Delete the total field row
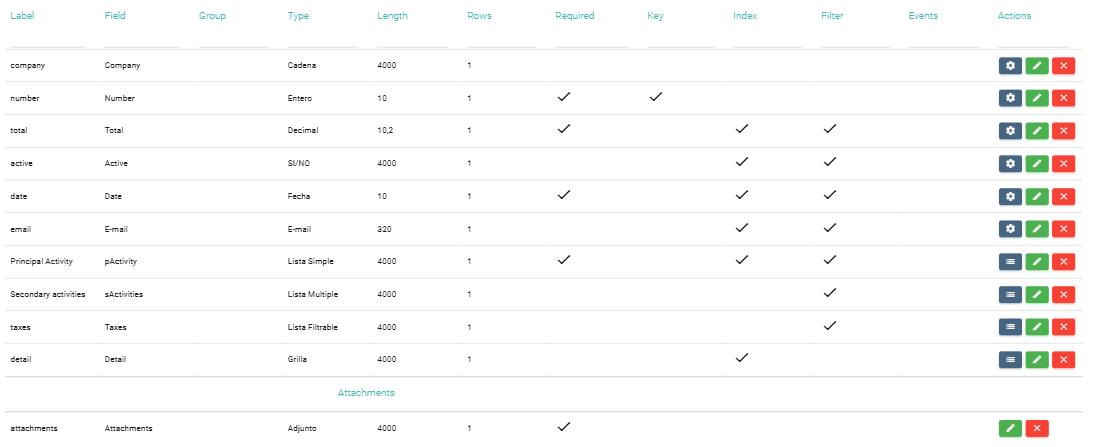Viewport: 1100px width, 447px height. (x=1064, y=131)
